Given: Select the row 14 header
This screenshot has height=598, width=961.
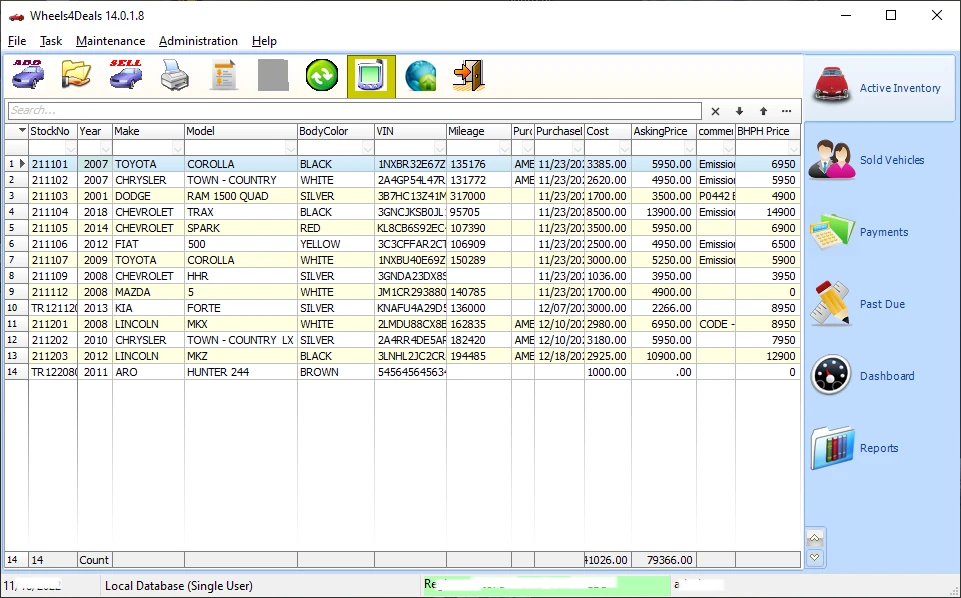Looking at the screenshot, I should [16, 372].
